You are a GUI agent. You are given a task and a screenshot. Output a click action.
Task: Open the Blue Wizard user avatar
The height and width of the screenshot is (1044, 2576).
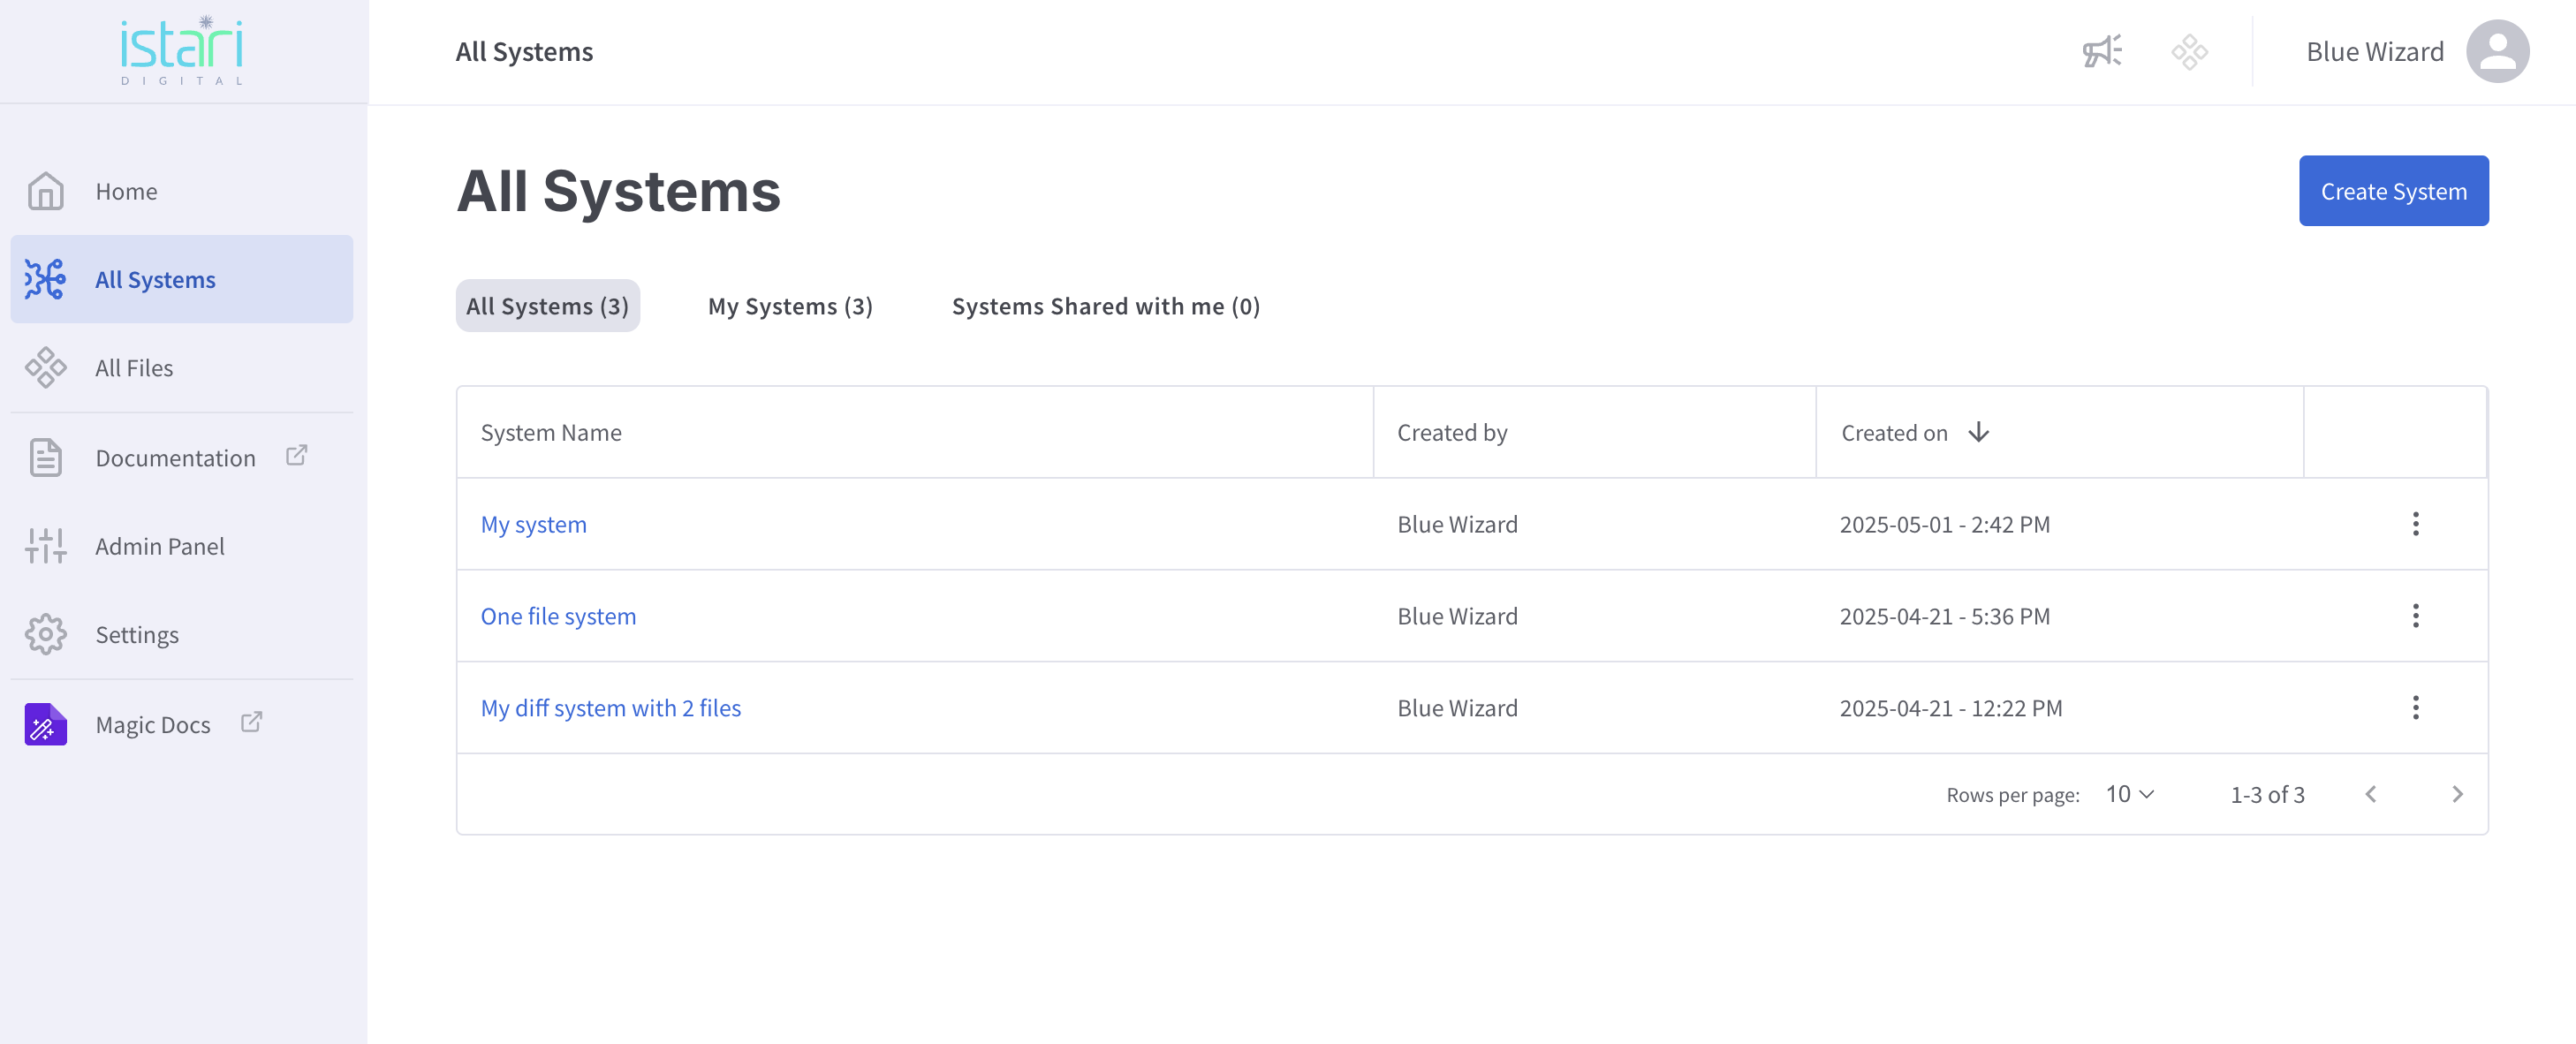pos(2497,51)
